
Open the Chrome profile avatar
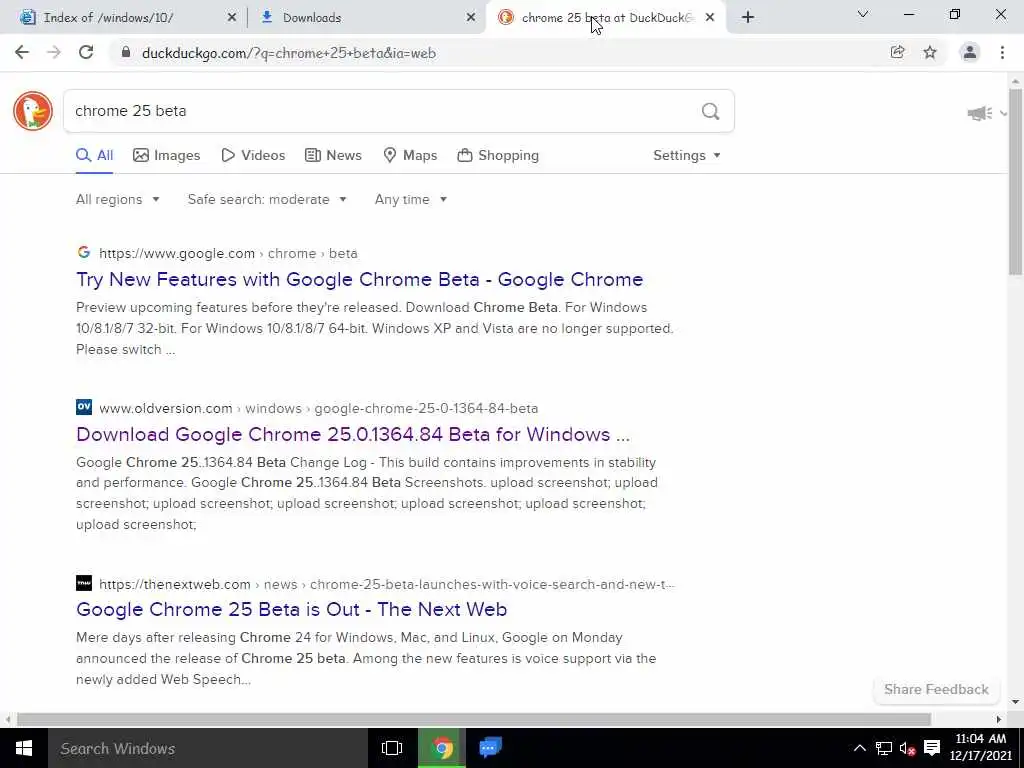970,52
